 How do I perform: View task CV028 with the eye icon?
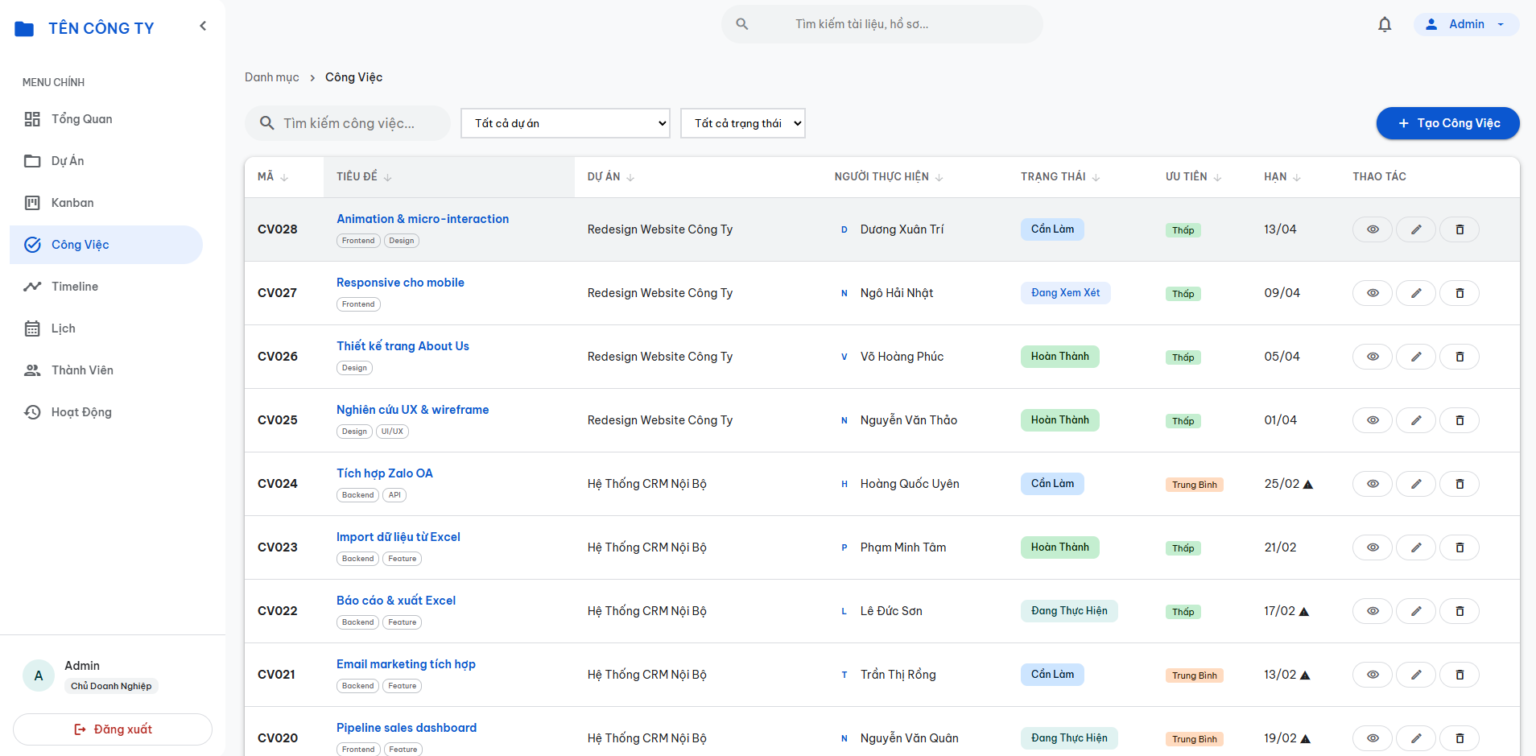1373,230
